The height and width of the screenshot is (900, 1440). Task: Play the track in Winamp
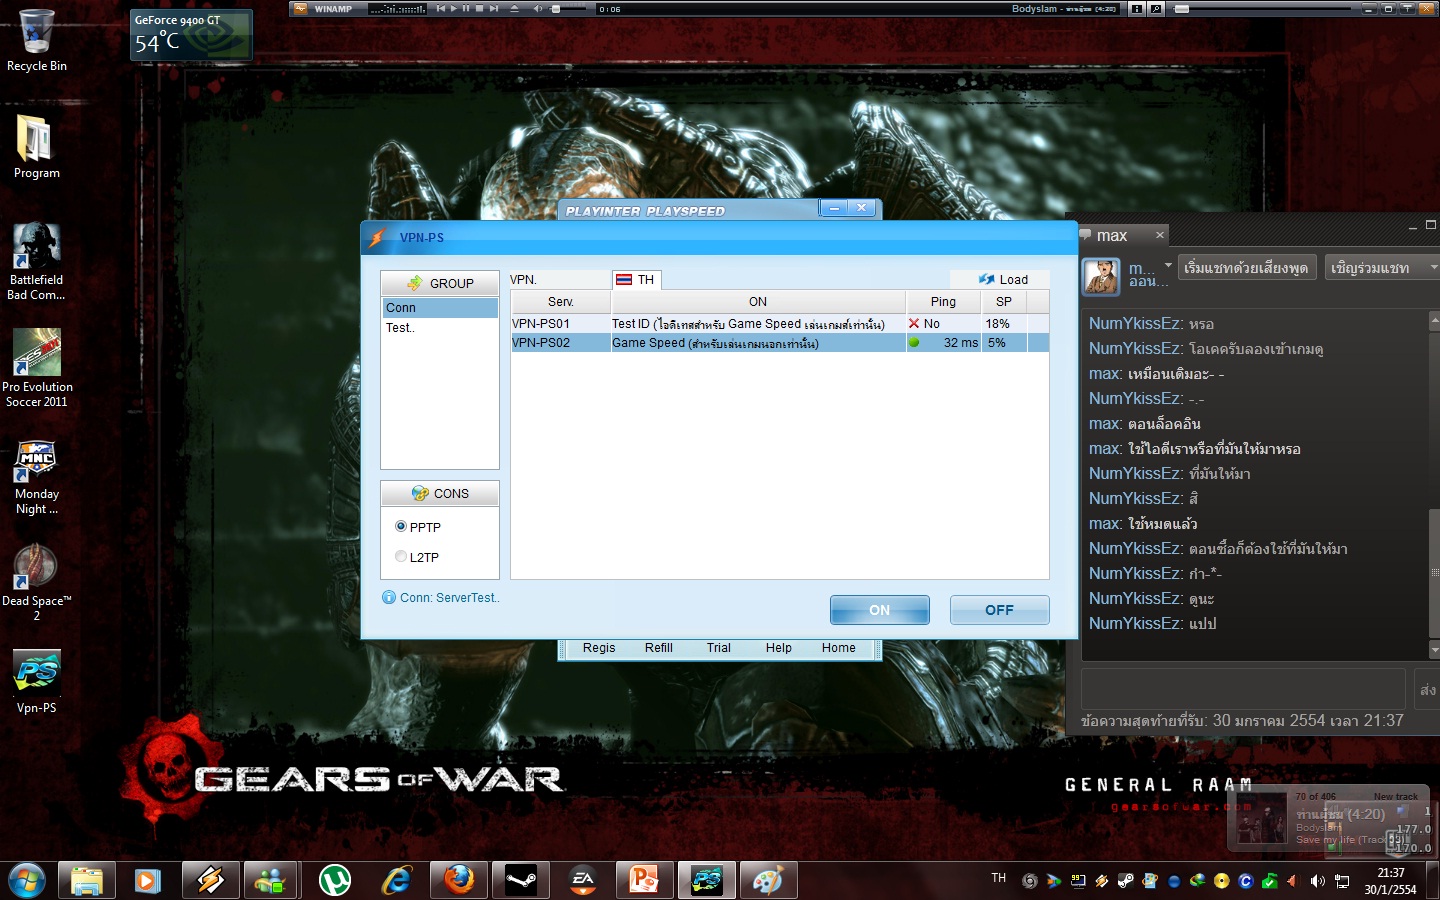[453, 9]
